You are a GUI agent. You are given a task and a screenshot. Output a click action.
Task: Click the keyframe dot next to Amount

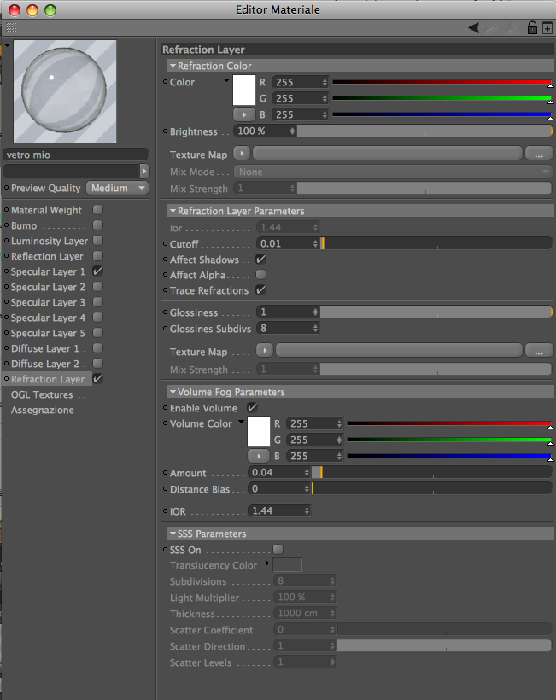pos(165,472)
